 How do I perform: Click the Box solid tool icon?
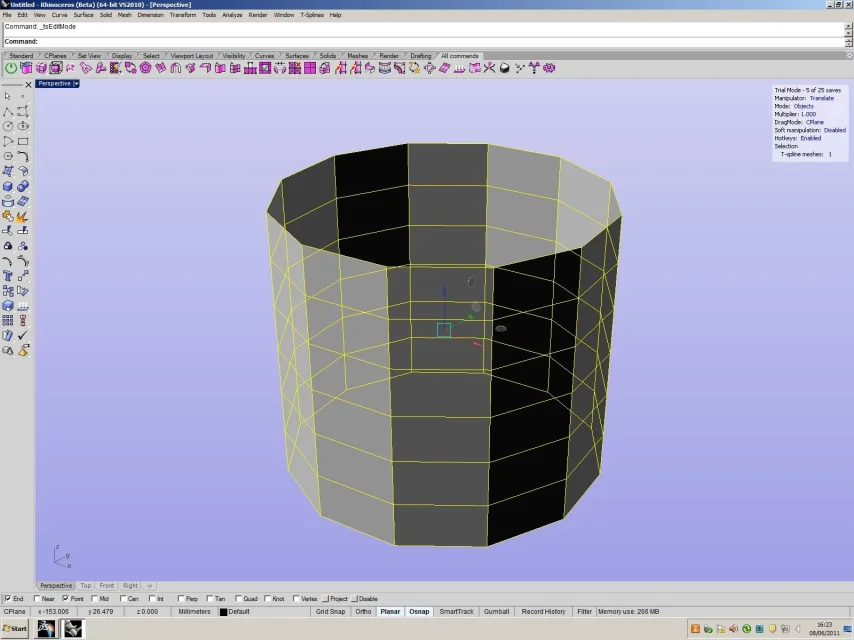pos(8,186)
